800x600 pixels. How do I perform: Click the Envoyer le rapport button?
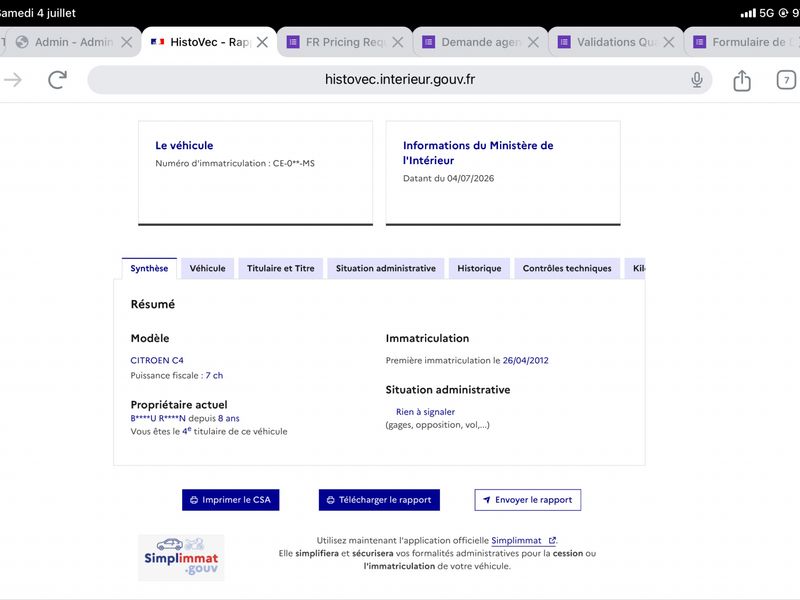[x=528, y=500]
